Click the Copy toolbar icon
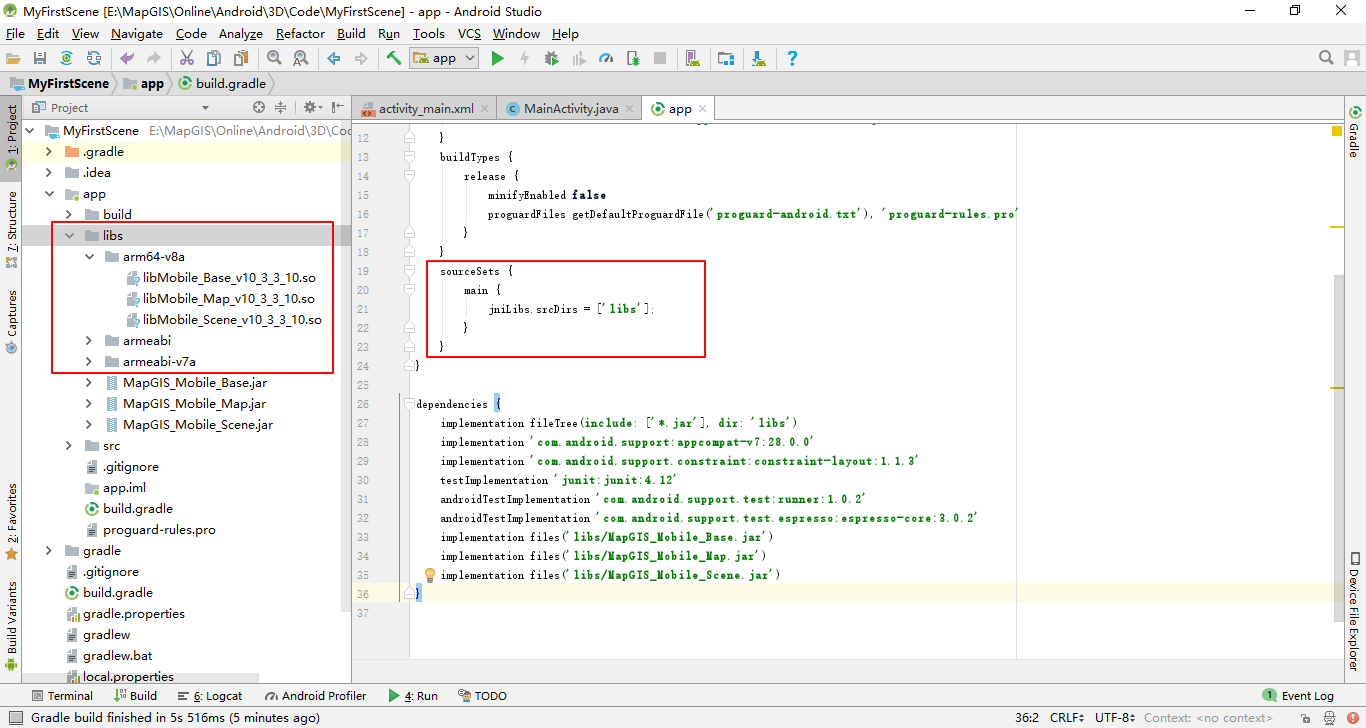1366x728 pixels. point(213,59)
